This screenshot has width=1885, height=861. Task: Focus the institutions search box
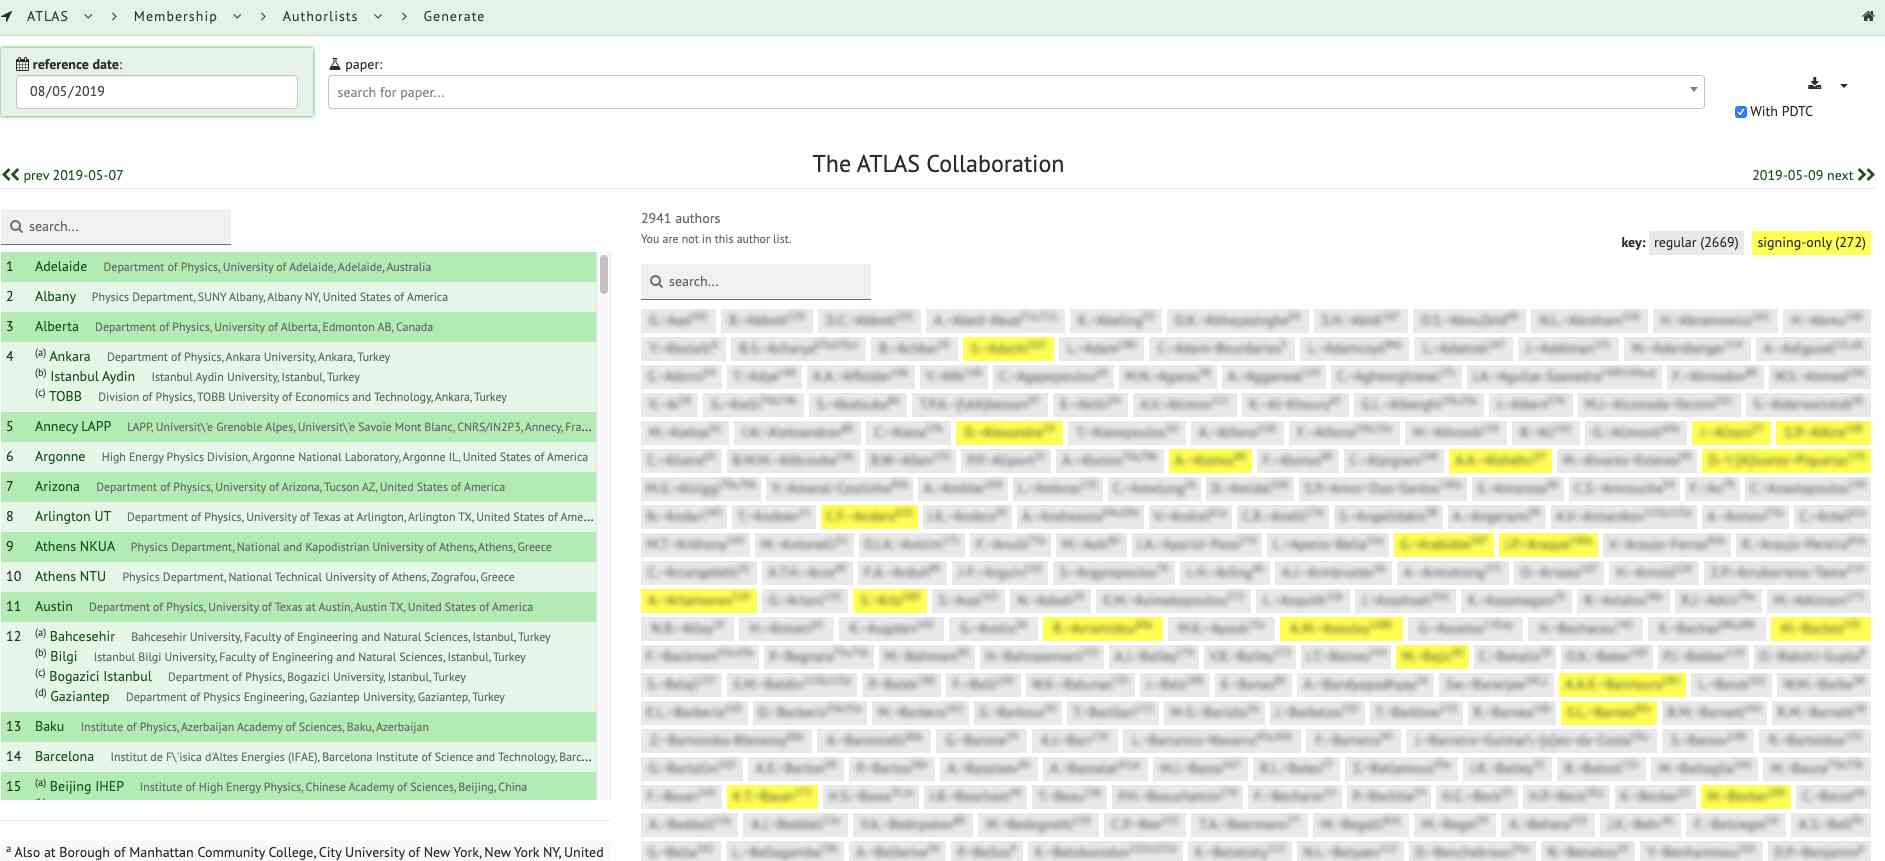116,227
